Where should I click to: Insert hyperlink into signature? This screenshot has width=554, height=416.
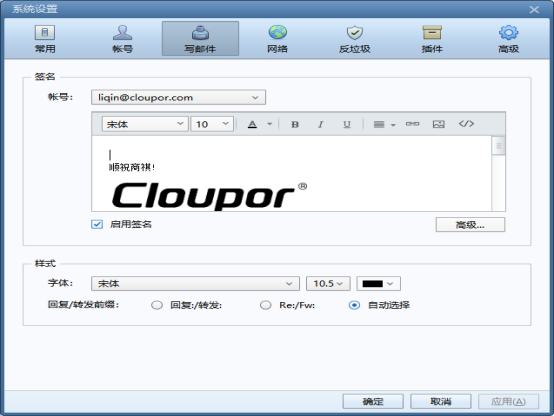(x=412, y=124)
